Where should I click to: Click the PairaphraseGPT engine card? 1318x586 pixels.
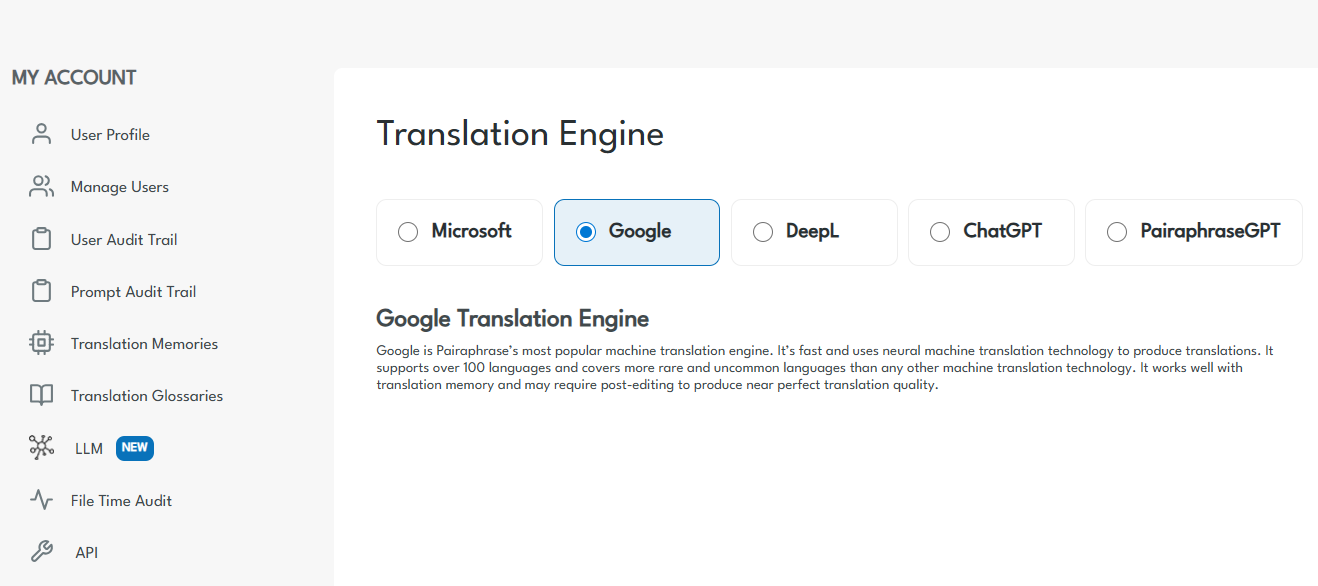[1193, 231]
